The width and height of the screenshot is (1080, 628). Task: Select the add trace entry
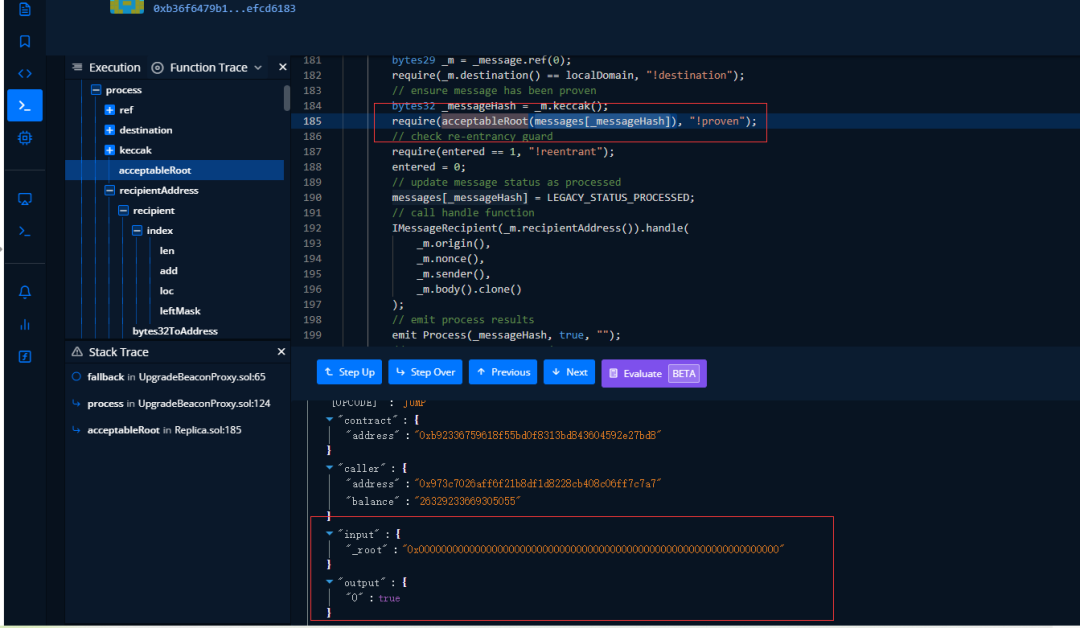169,271
